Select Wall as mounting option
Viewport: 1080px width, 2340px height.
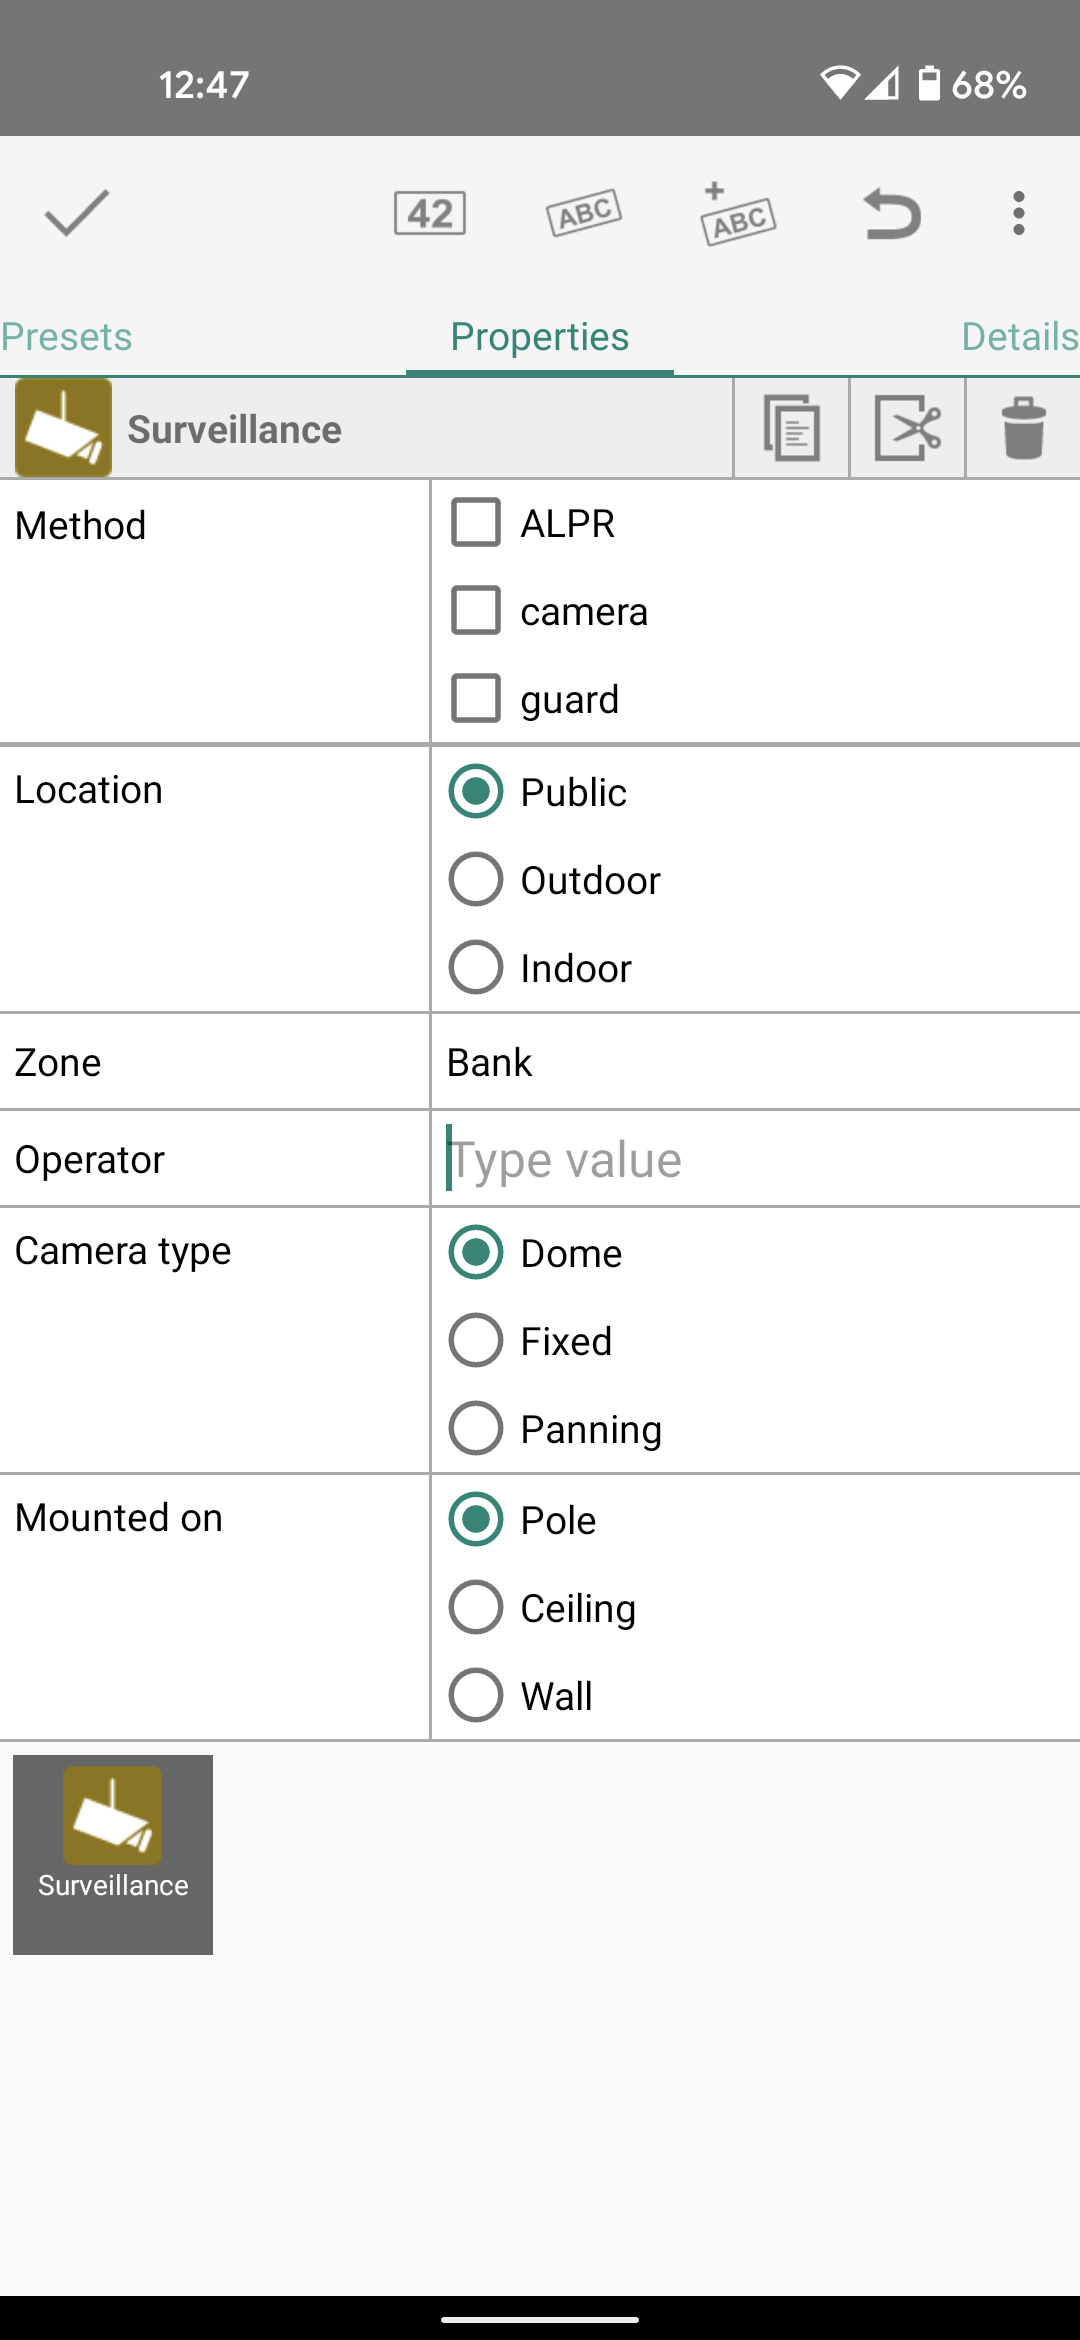476,1696
